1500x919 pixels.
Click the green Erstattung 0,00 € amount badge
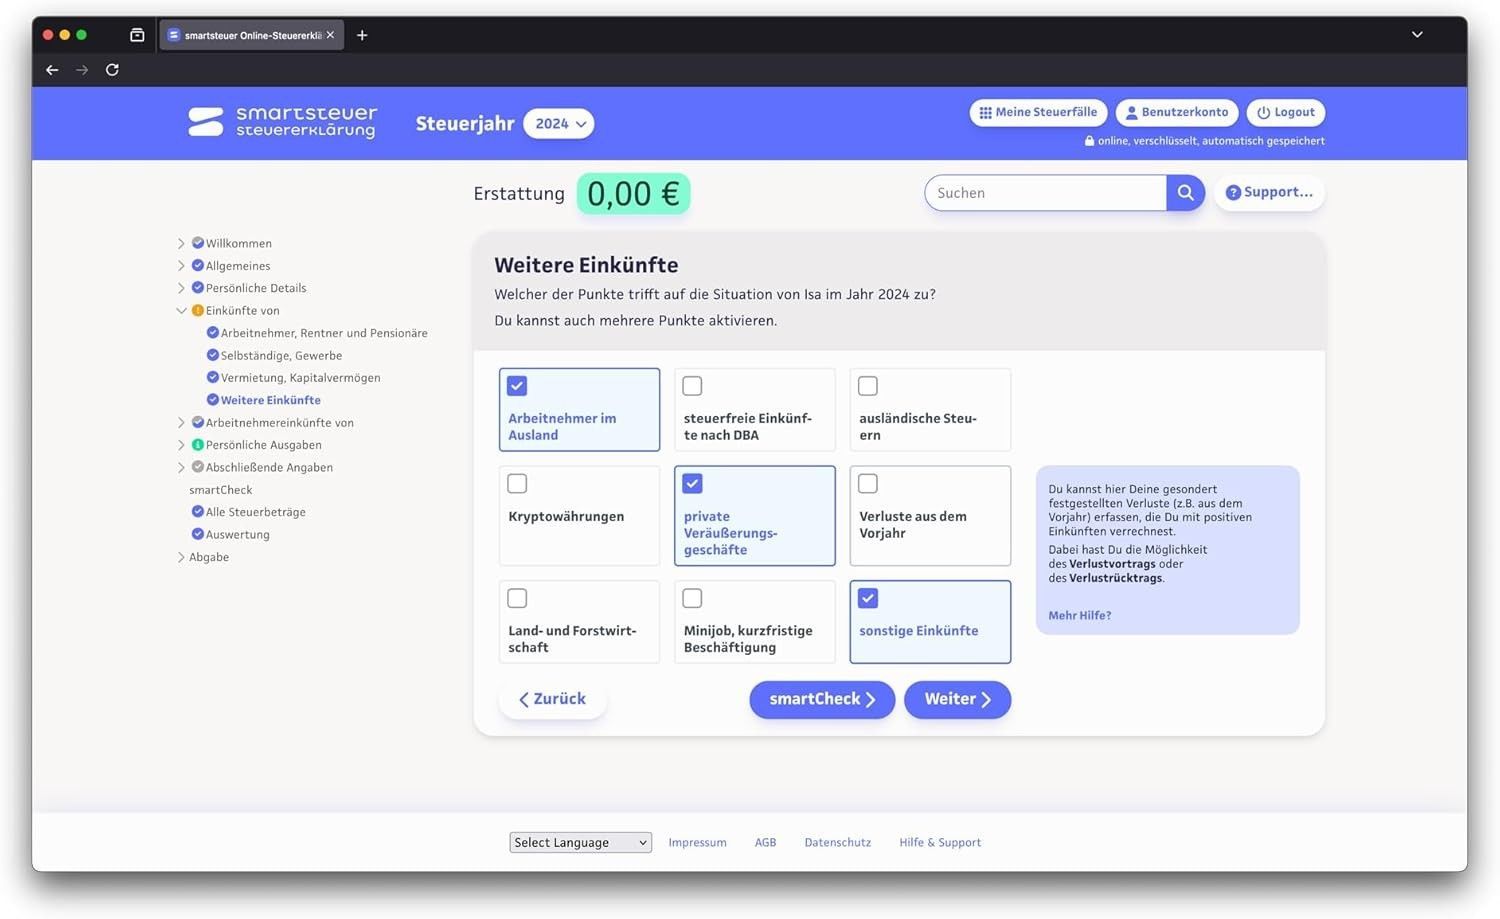(x=633, y=194)
